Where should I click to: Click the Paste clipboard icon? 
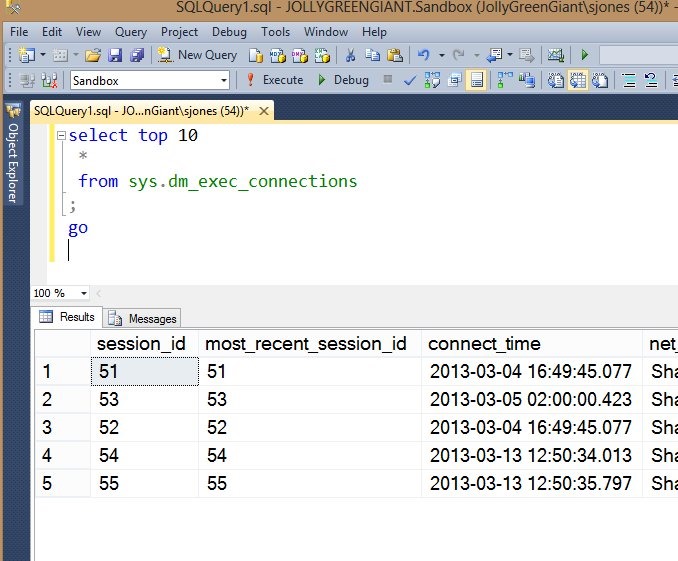pos(395,55)
